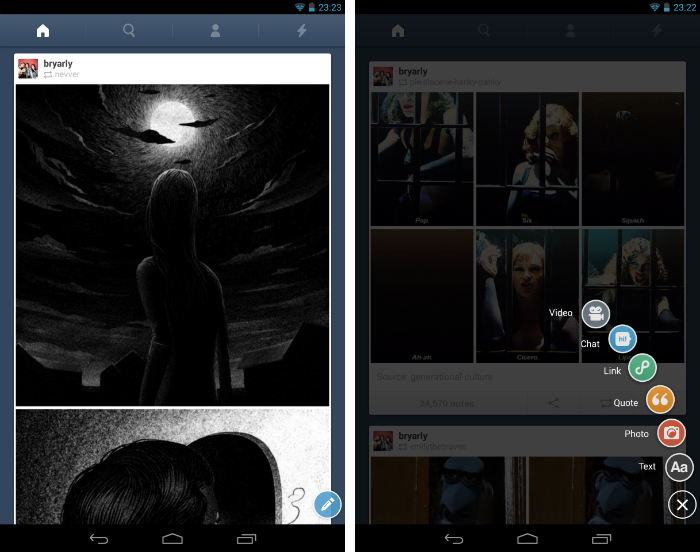The height and width of the screenshot is (552, 700).
Task: Close the compose menu with X
Action: [x=682, y=505]
